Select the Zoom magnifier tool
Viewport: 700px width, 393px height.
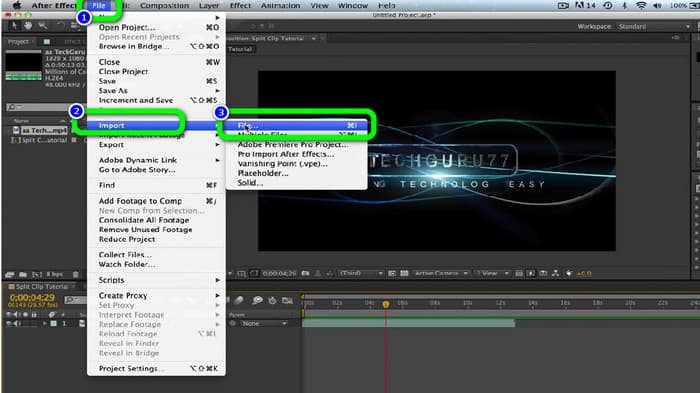click(x=42, y=26)
